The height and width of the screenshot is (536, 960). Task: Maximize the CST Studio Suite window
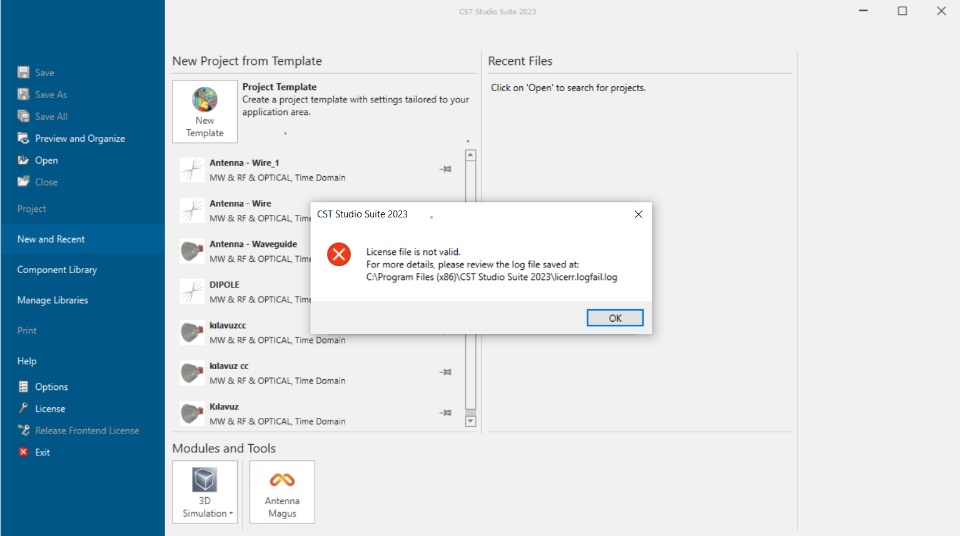902,11
